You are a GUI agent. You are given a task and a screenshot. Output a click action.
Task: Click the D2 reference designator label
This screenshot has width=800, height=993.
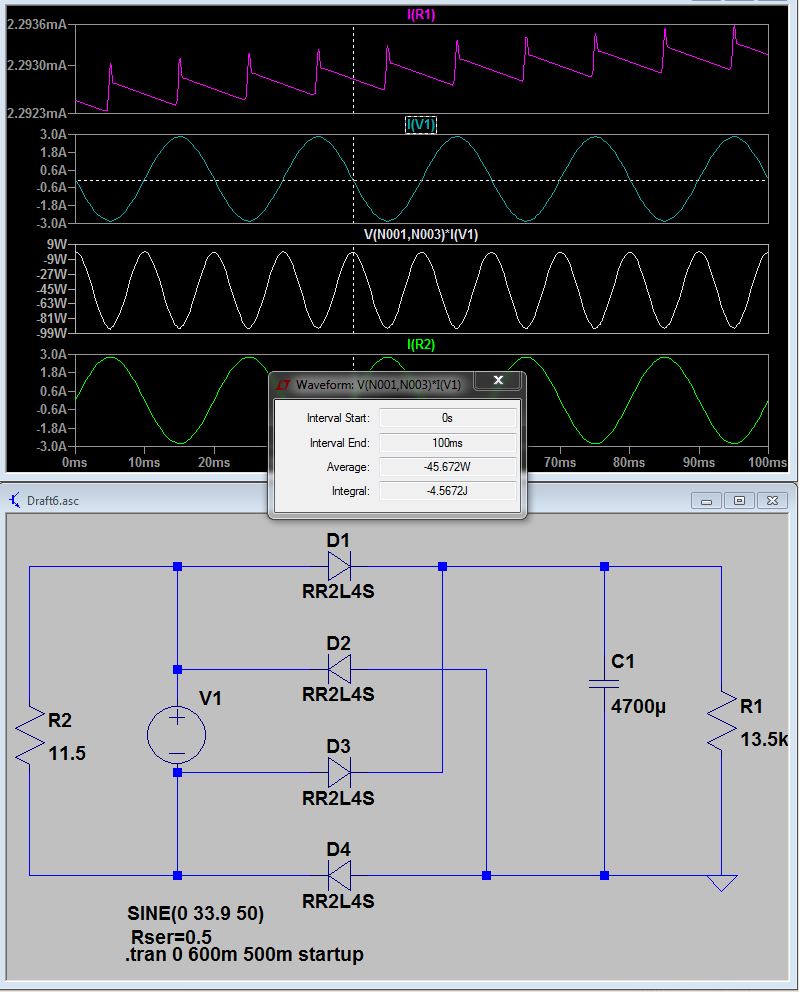(x=338, y=643)
